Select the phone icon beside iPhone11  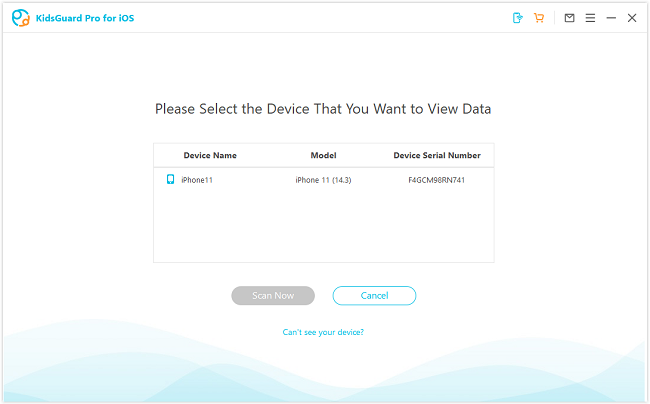point(170,179)
